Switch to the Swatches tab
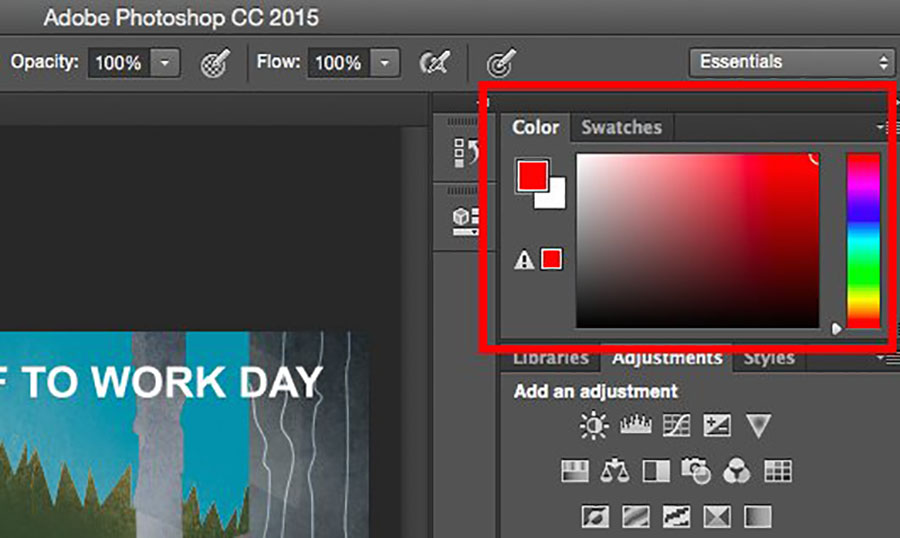This screenshot has height=538, width=900. (621, 128)
